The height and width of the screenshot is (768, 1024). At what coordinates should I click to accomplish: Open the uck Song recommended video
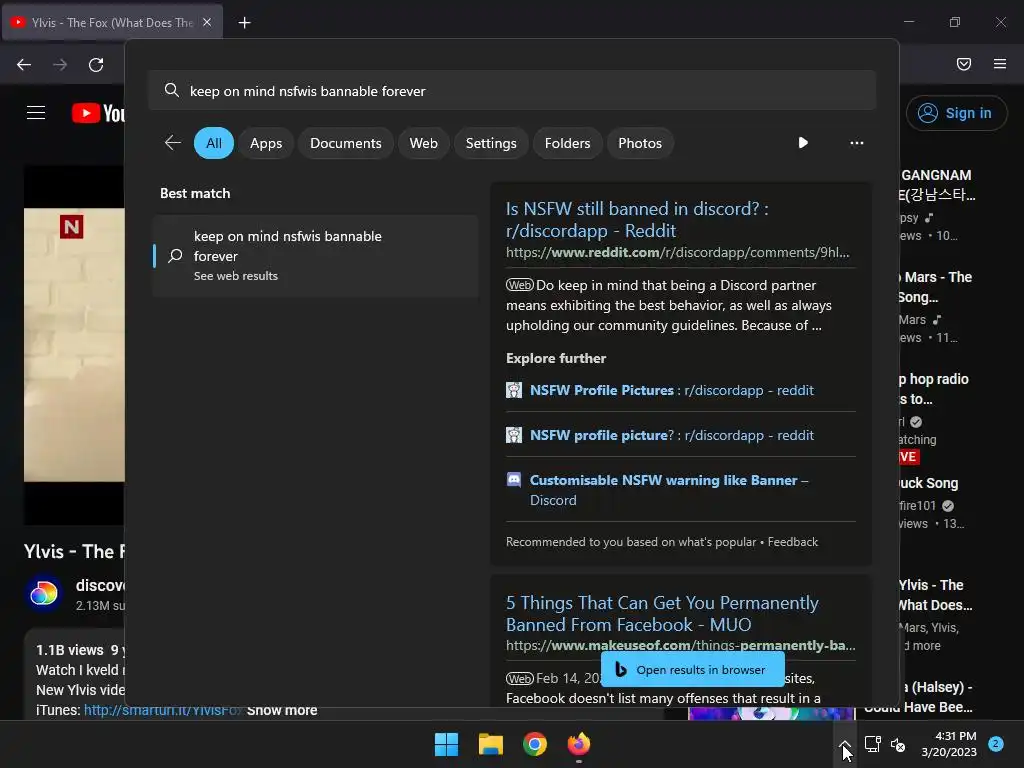pos(929,483)
